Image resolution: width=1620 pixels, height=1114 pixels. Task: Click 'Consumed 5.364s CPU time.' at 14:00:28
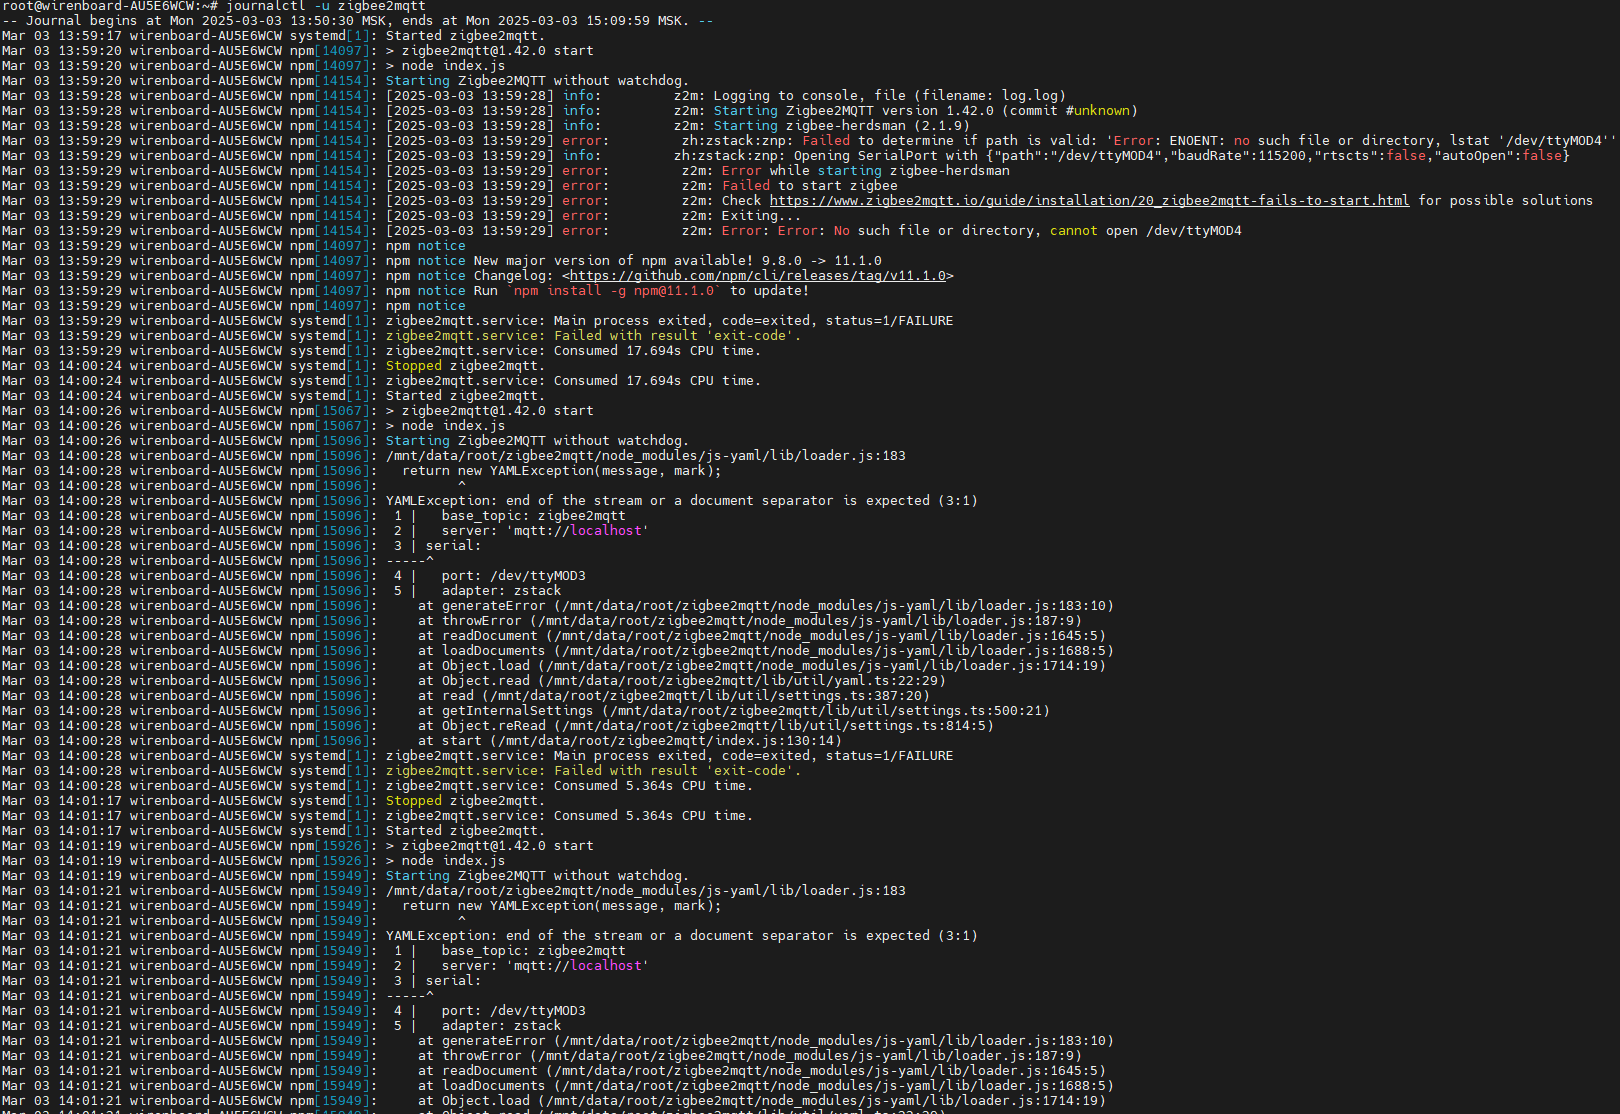pyautogui.click(x=653, y=786)
